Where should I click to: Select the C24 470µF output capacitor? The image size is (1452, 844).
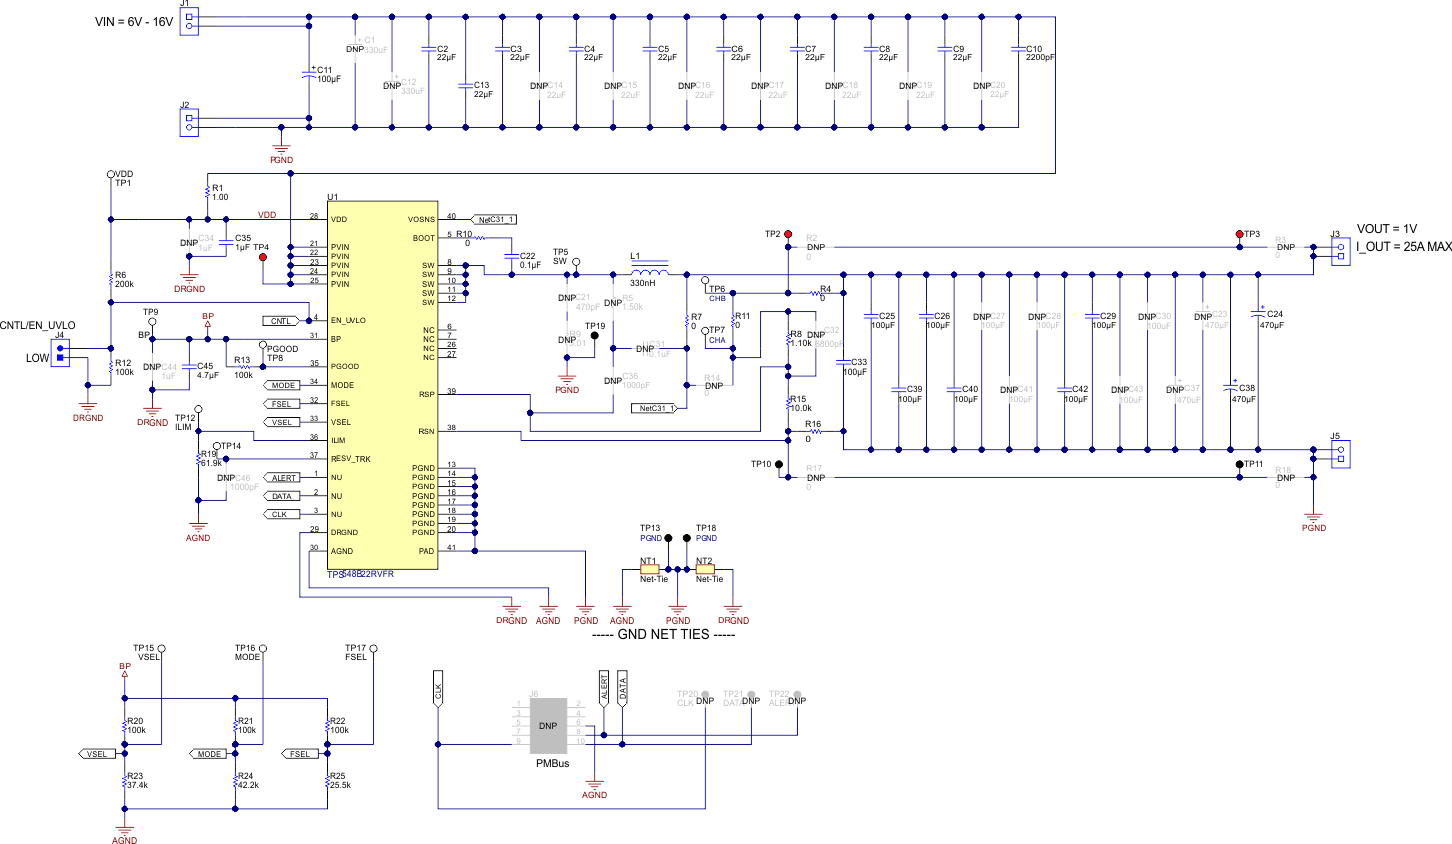click(x=1258, y=314)
